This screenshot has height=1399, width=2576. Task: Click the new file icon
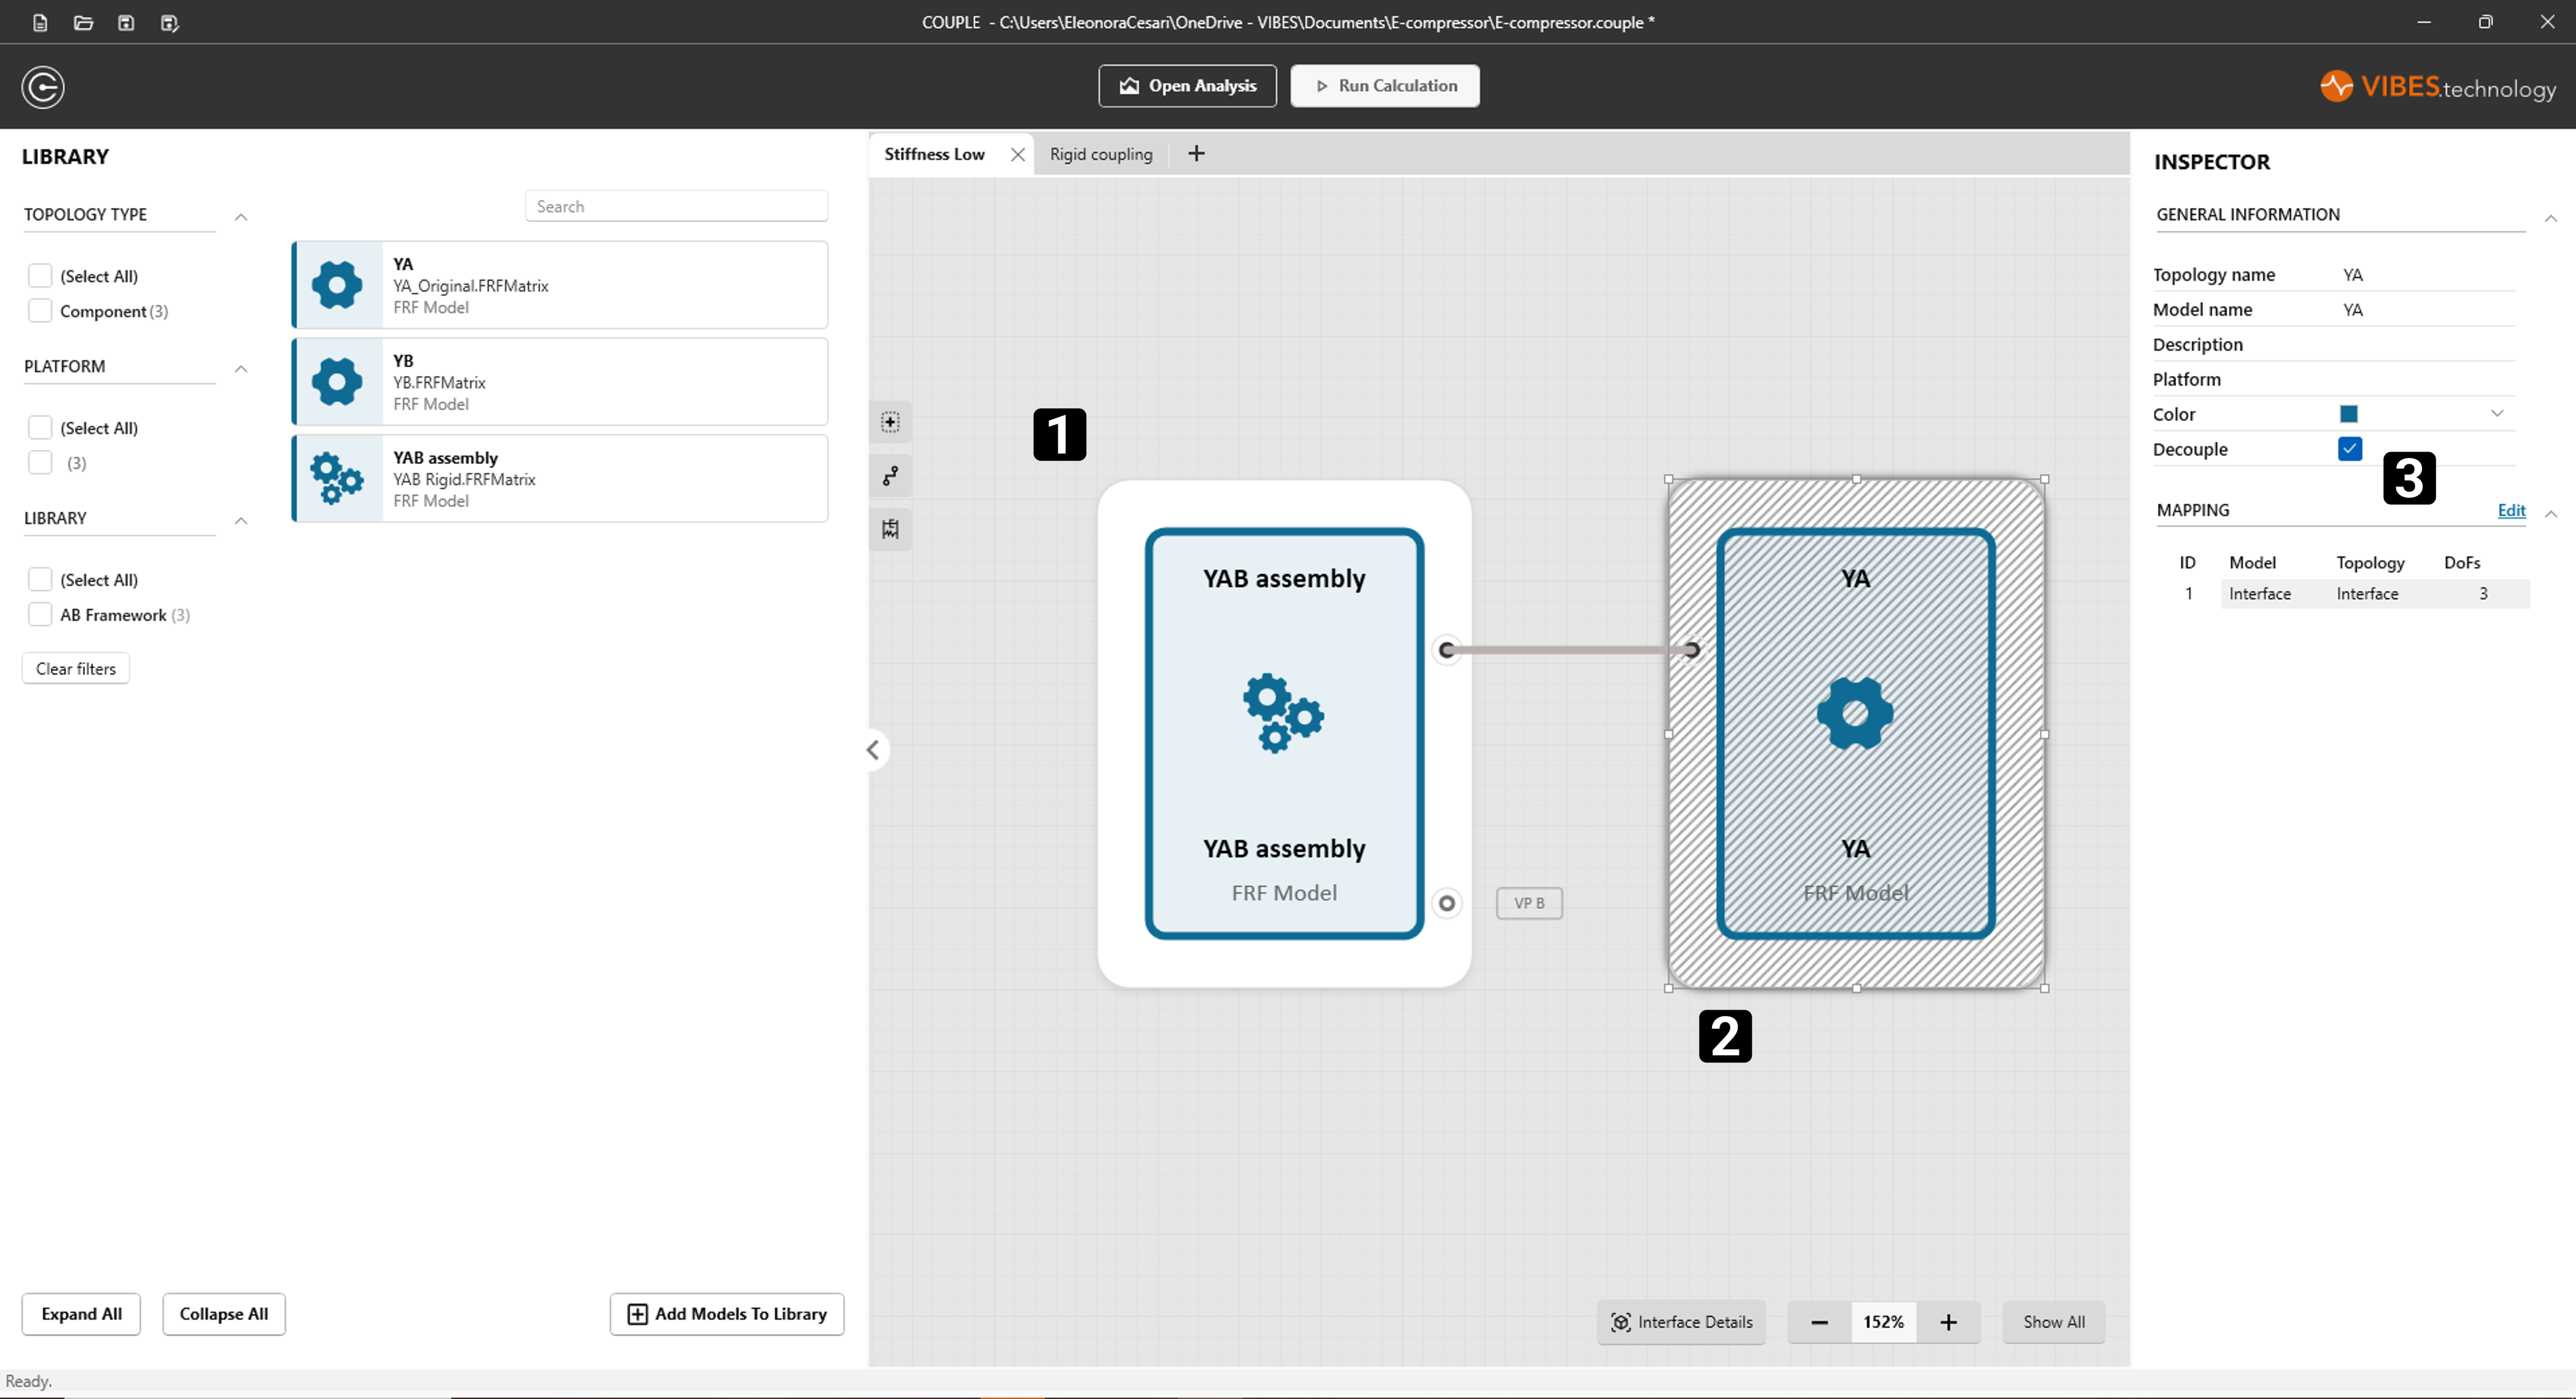(x=40, y=22)
